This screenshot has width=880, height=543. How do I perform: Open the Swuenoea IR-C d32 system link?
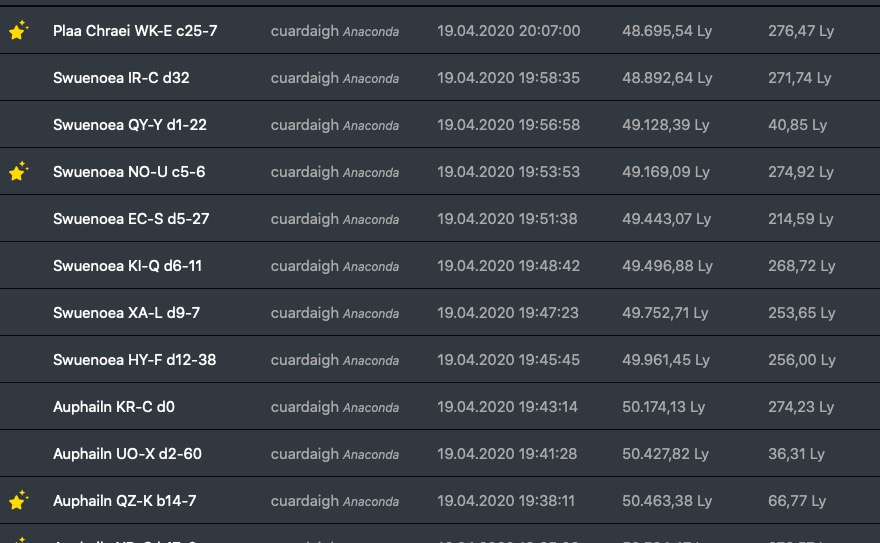pyautogui.click(x=121, y=78)
